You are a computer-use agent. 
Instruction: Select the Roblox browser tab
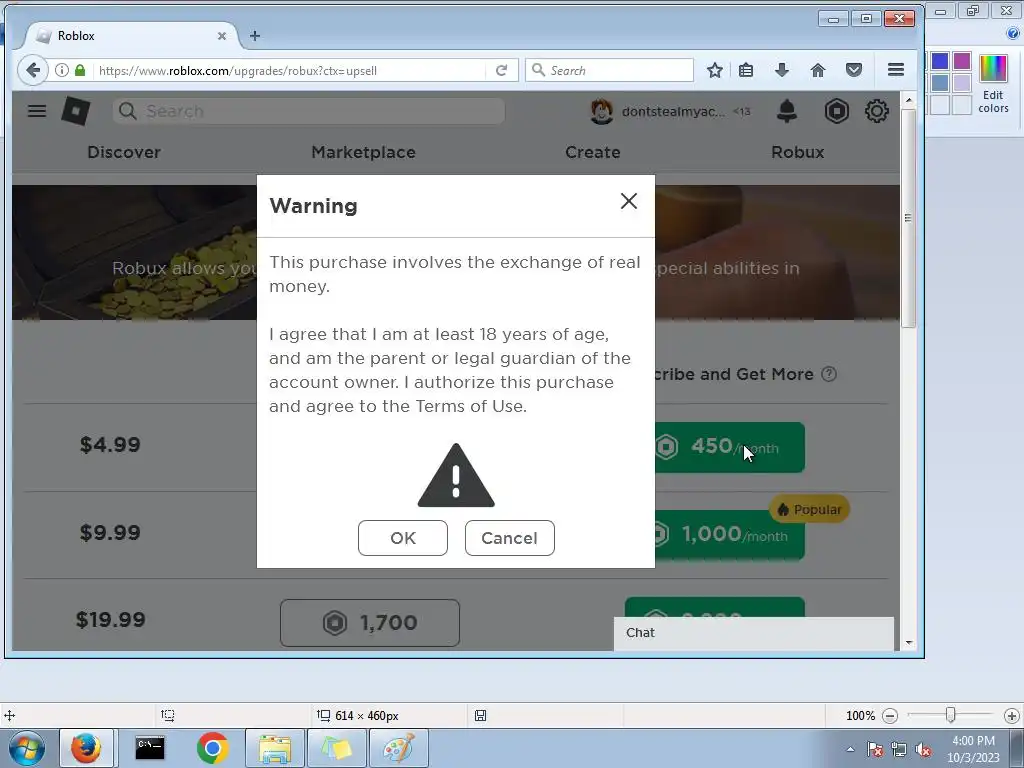(131, 36)
